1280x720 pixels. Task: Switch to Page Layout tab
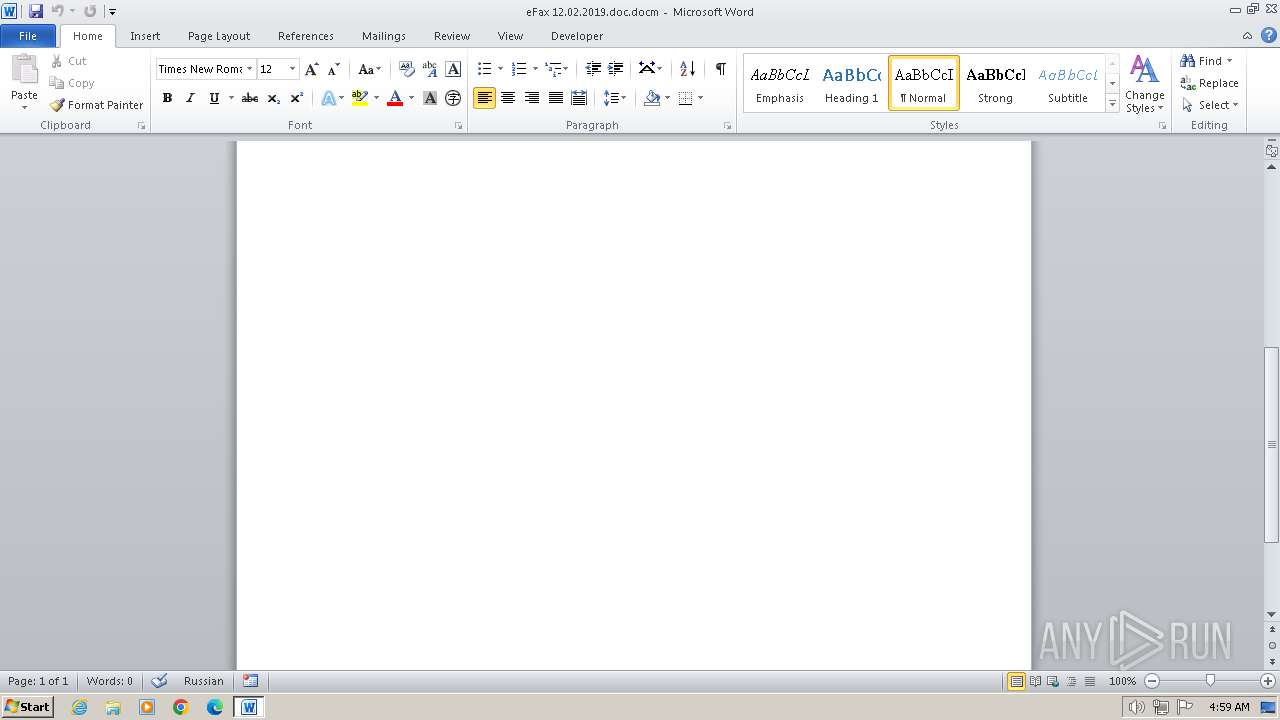(x=219, y=36)
